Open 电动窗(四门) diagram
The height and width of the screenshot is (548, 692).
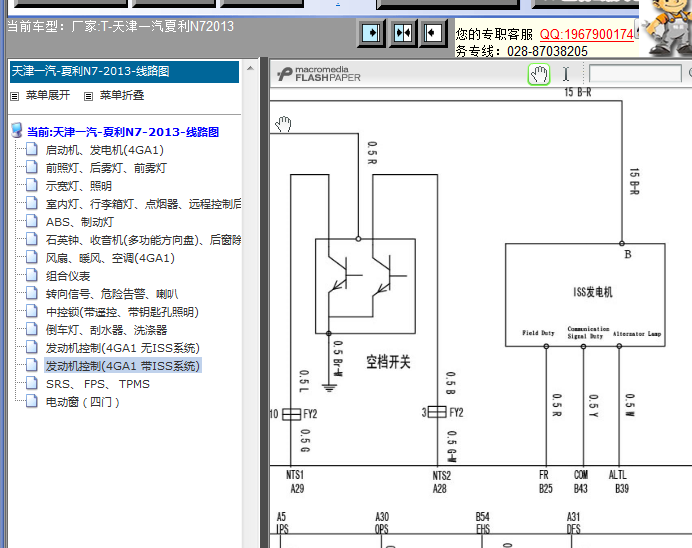(83, 402)
